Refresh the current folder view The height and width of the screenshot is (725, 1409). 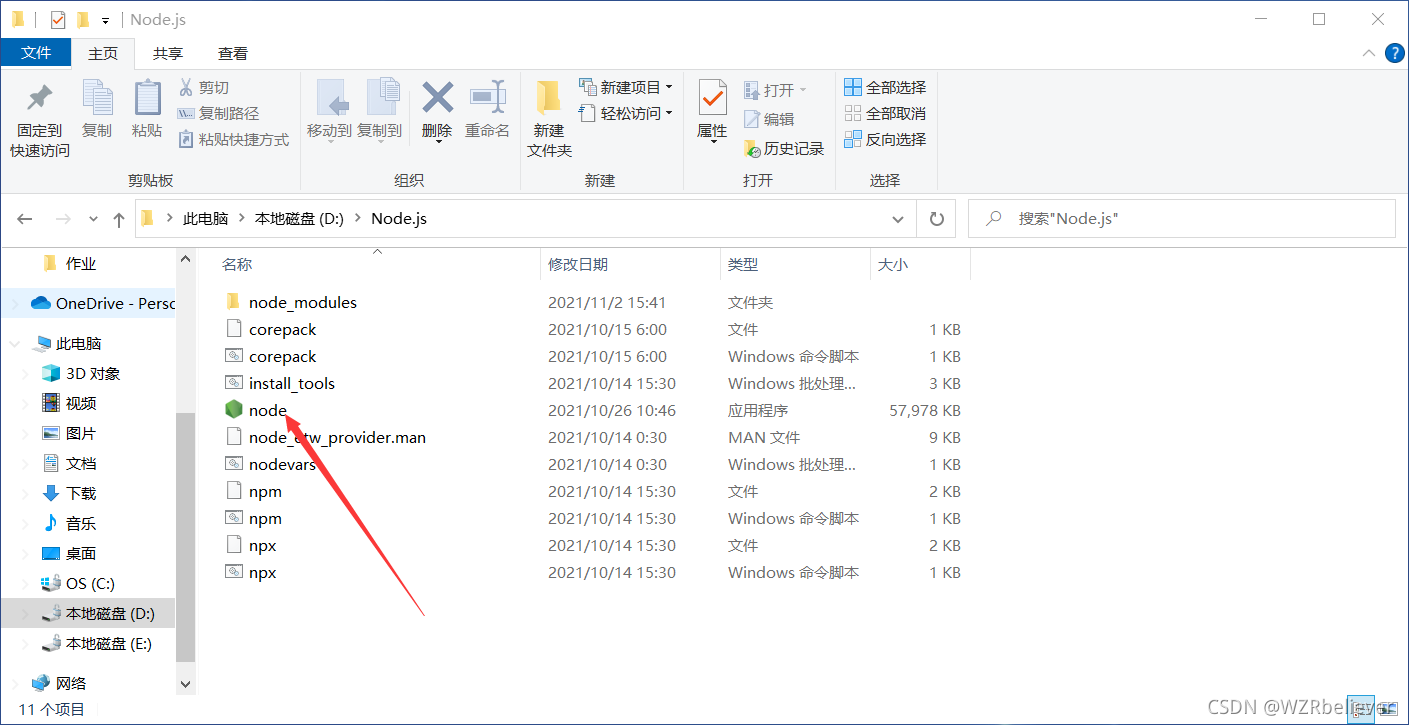click(936, 218)
